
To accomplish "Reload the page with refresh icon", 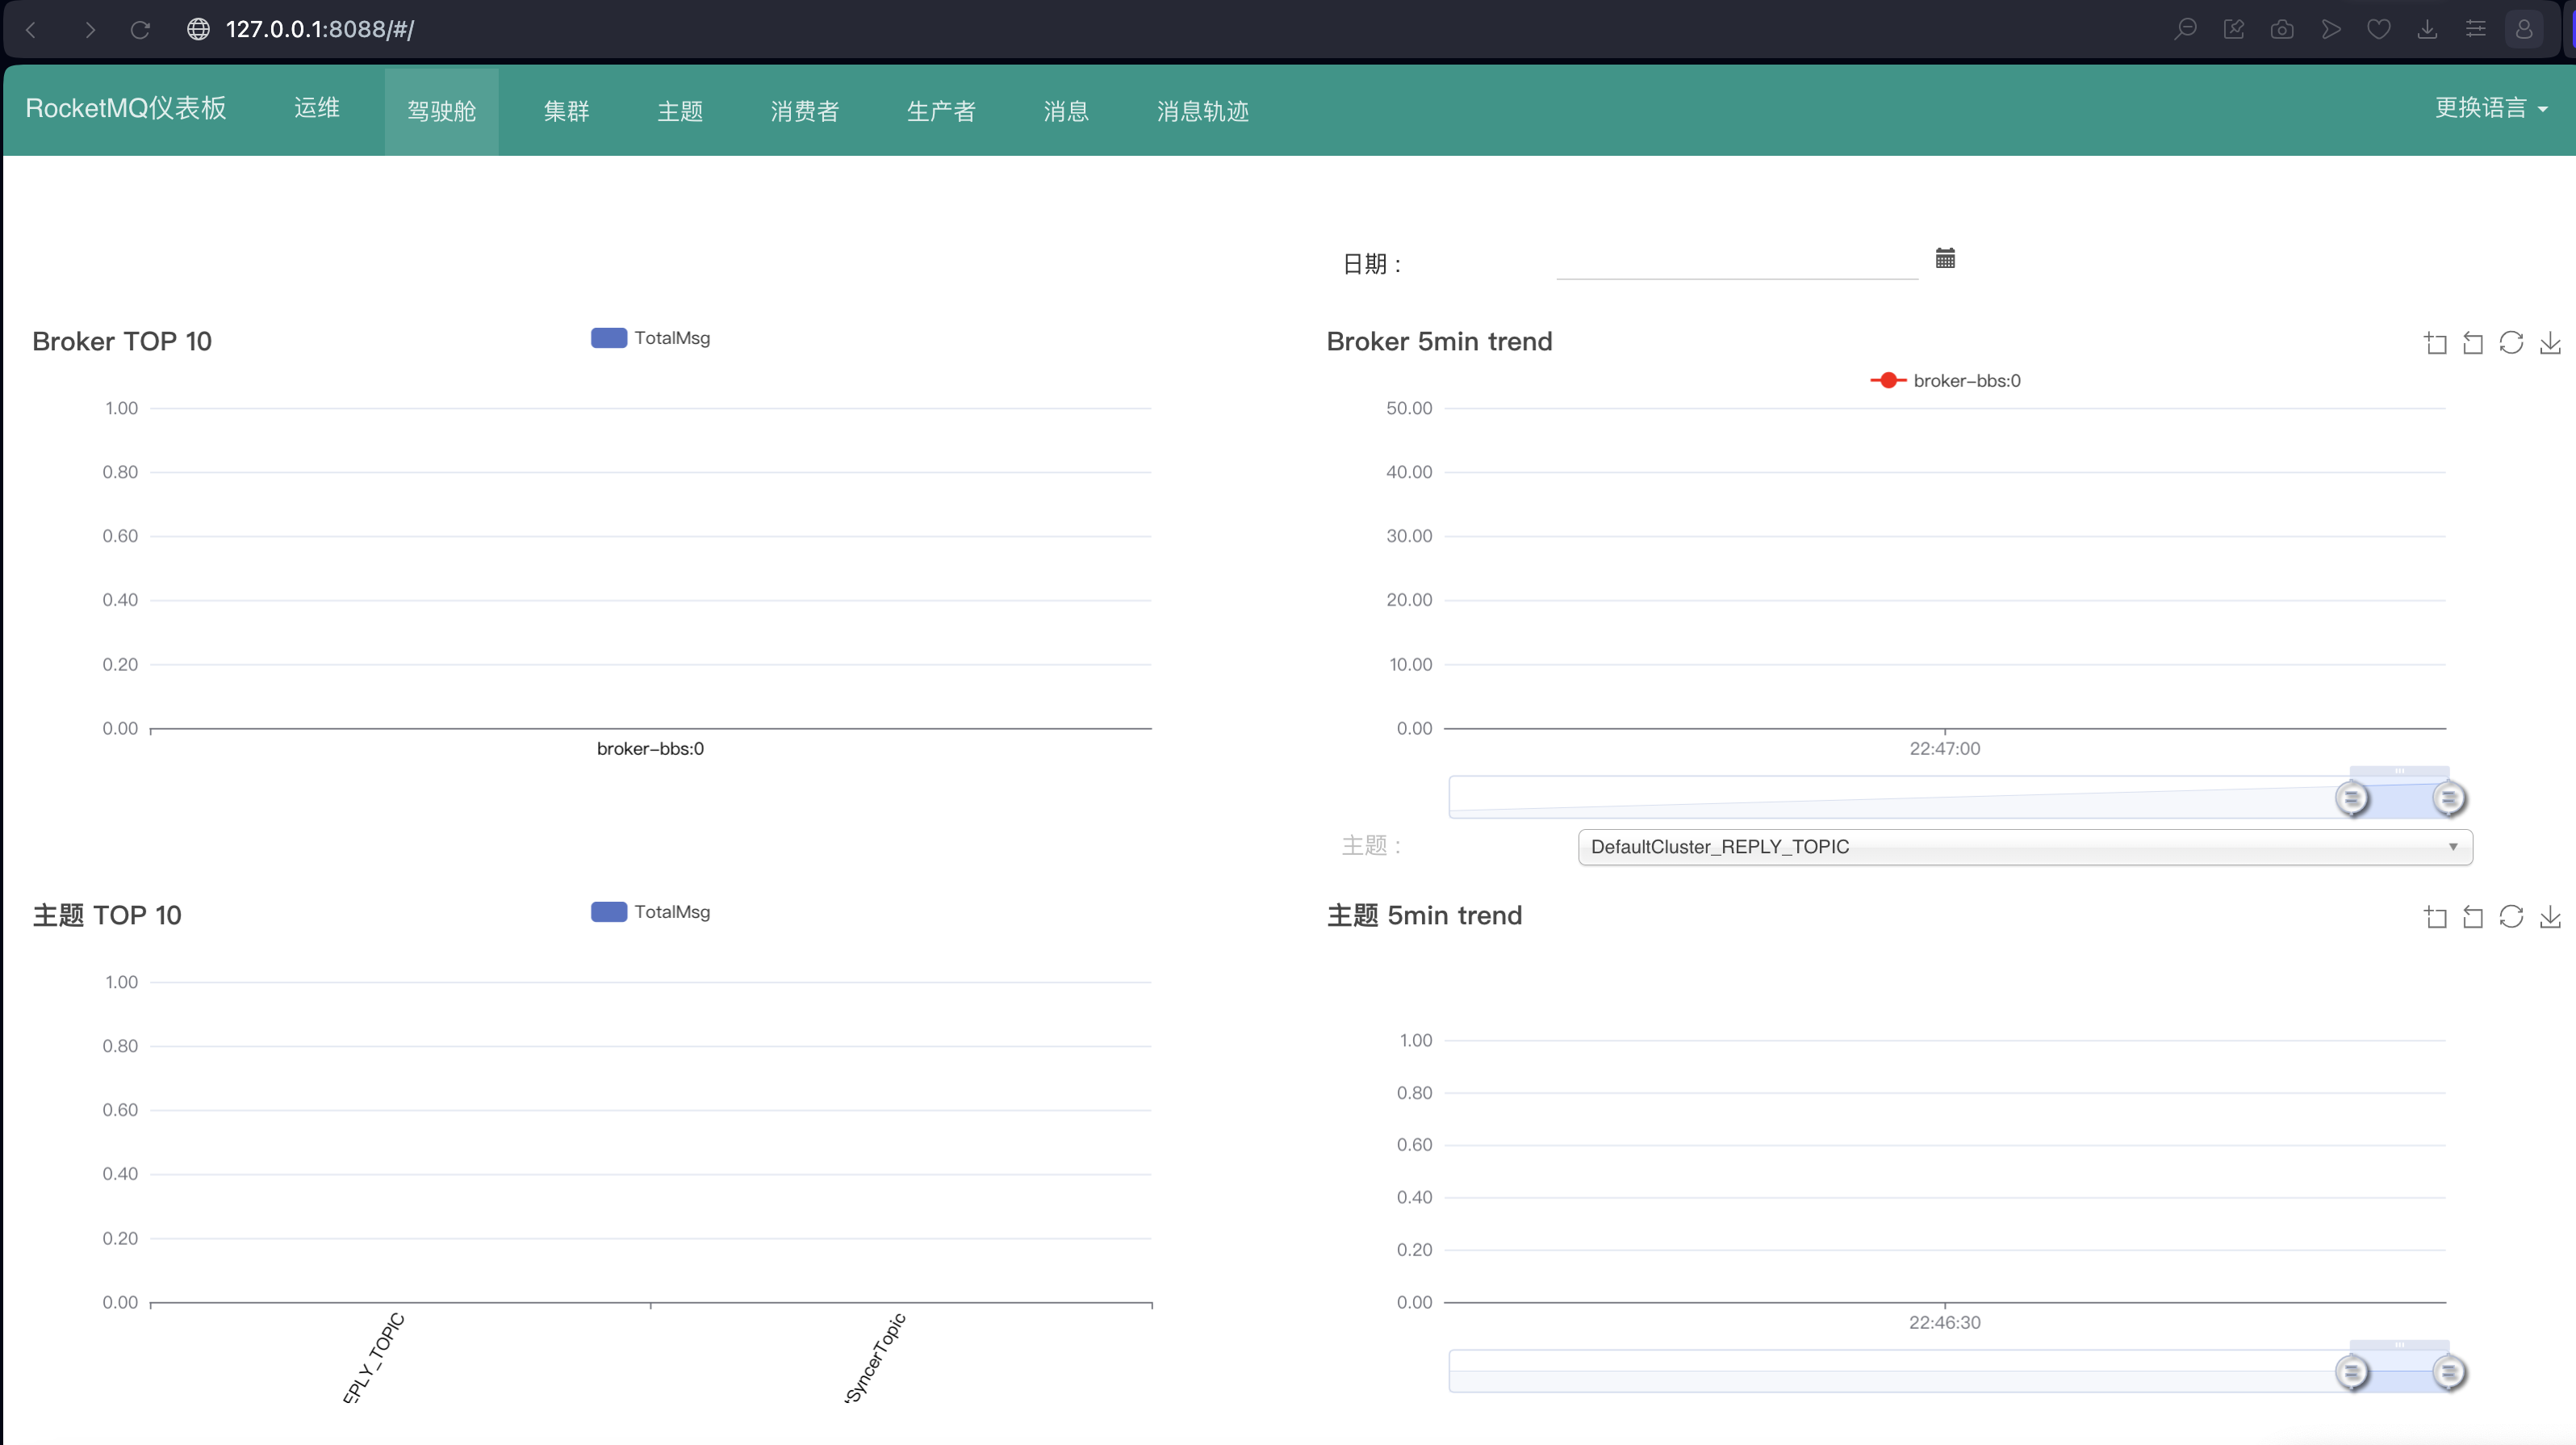I will pyautogui.click(x=140, y=29).
